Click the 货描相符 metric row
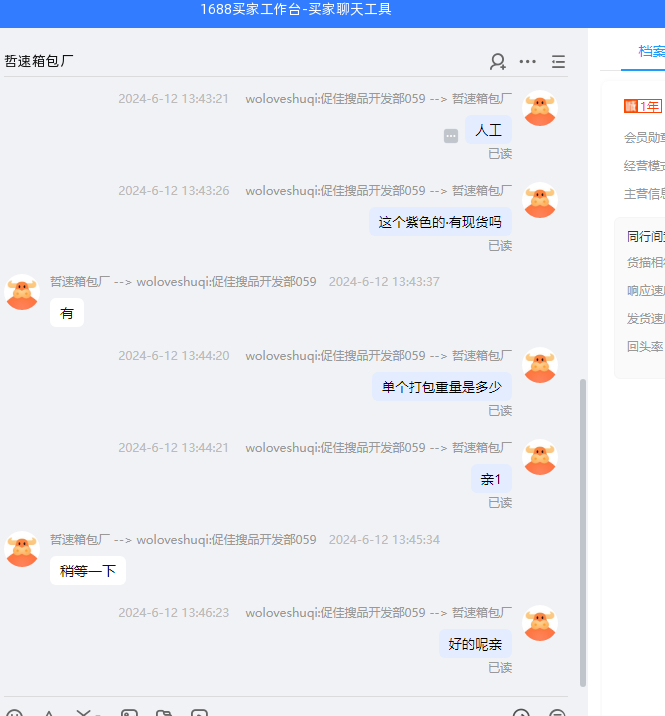The height and width of the screenshot is (716, 665). (x=646, y=263)
